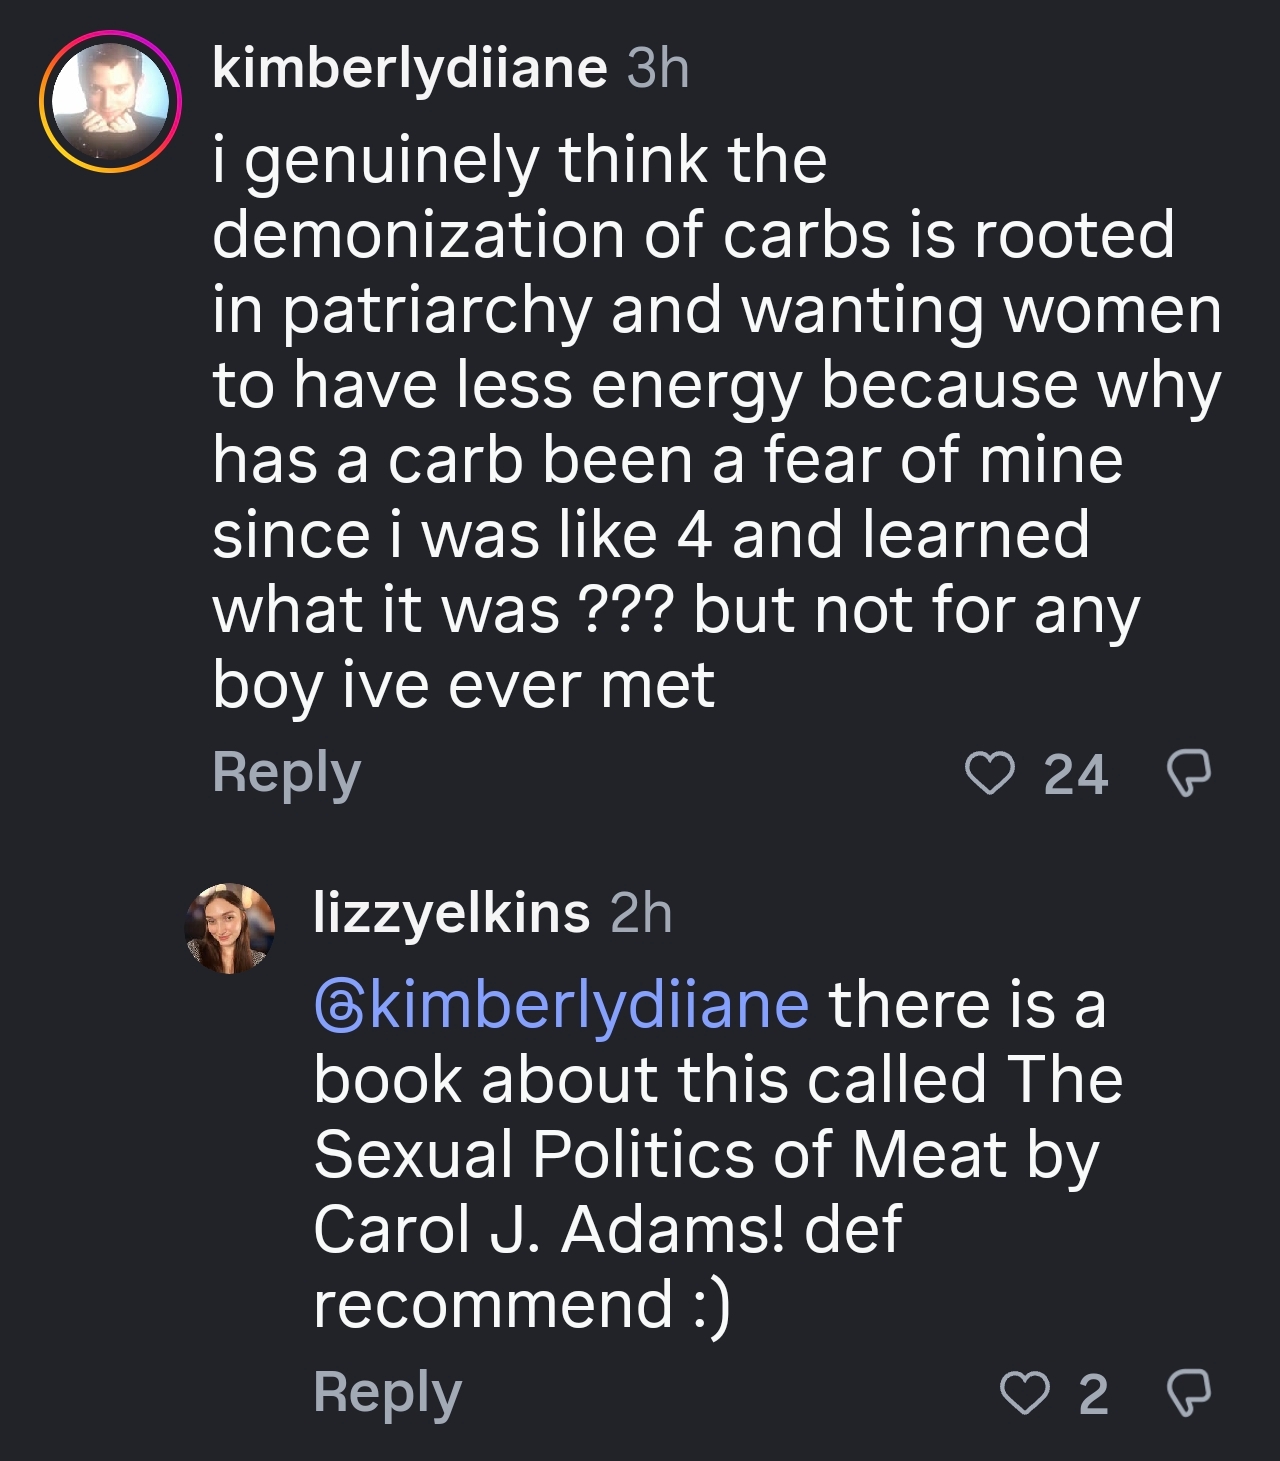Reply to kimberlydiiane's comment
The image size is (1280, 1461).
point(286,774)
